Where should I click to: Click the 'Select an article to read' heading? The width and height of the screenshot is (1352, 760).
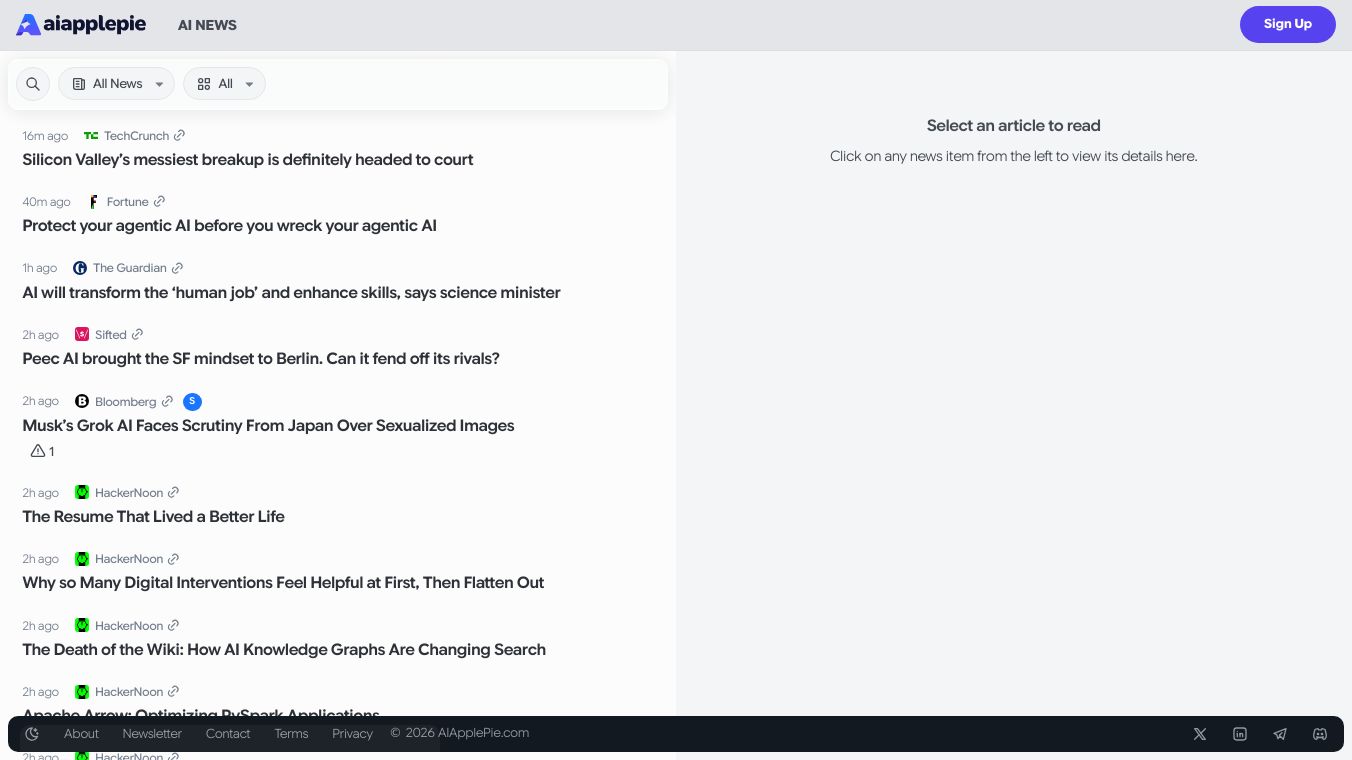click(x=1014, y=126)
